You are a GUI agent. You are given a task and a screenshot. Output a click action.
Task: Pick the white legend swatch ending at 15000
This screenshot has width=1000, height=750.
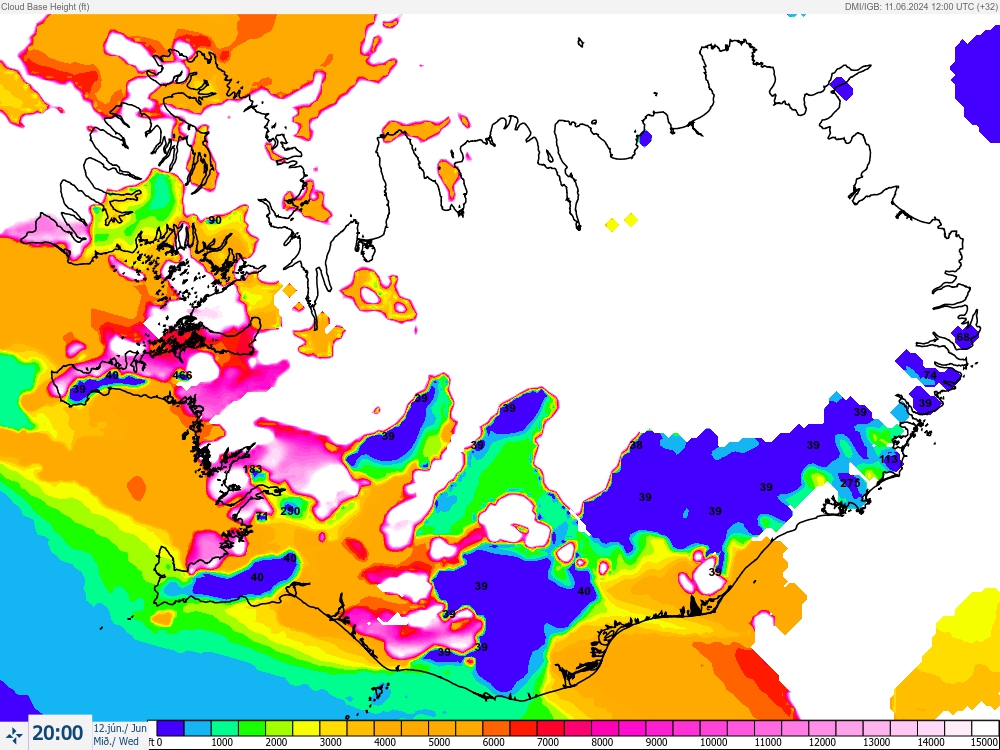coord(985,728)
